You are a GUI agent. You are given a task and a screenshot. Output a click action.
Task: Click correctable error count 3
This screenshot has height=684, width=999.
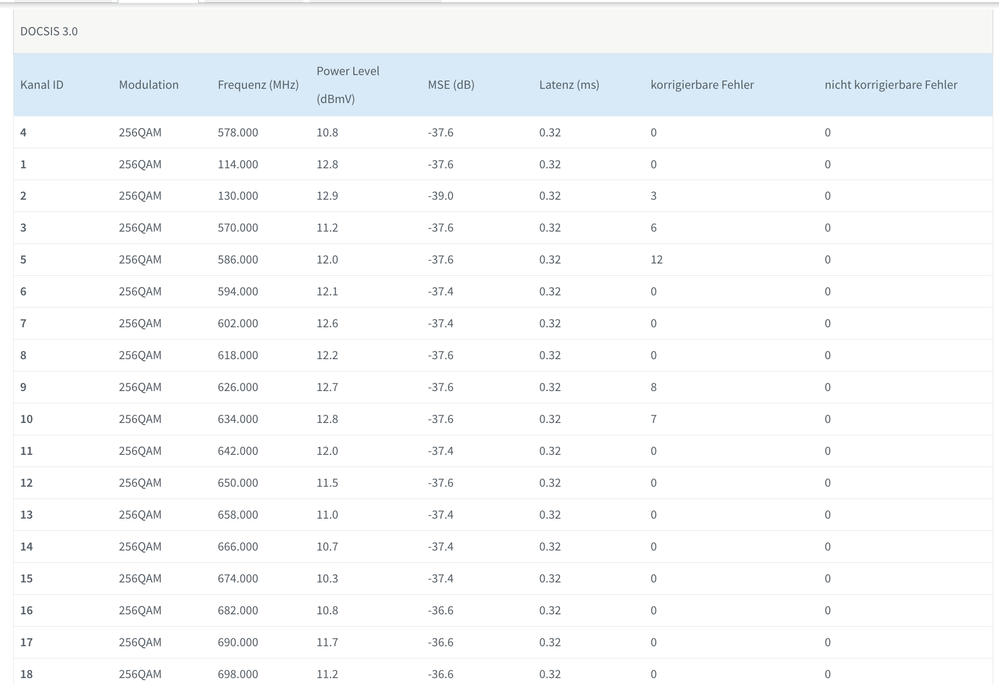pos(654,196)
